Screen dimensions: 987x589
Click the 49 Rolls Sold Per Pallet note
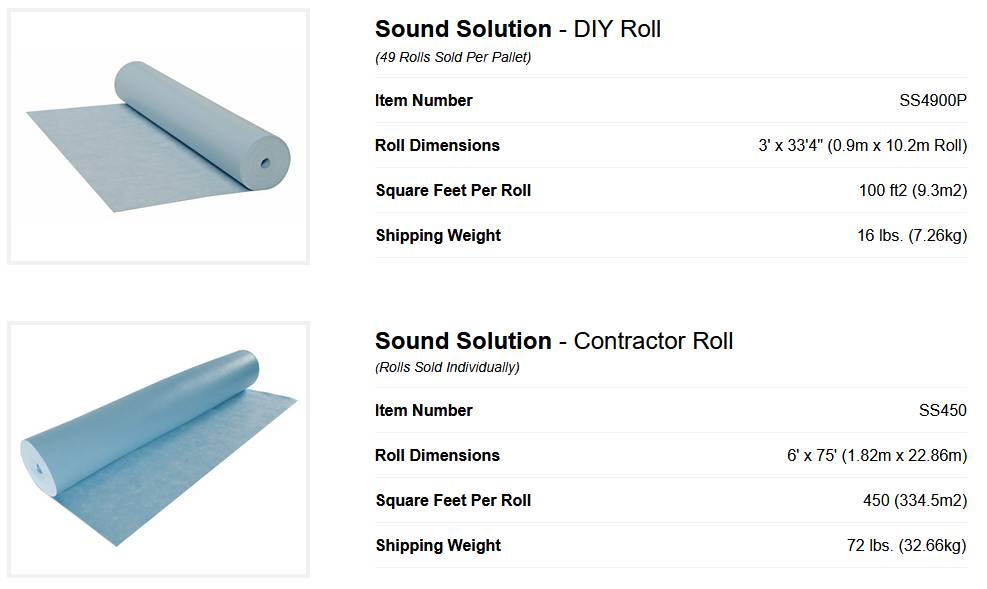tap(453, 57)
